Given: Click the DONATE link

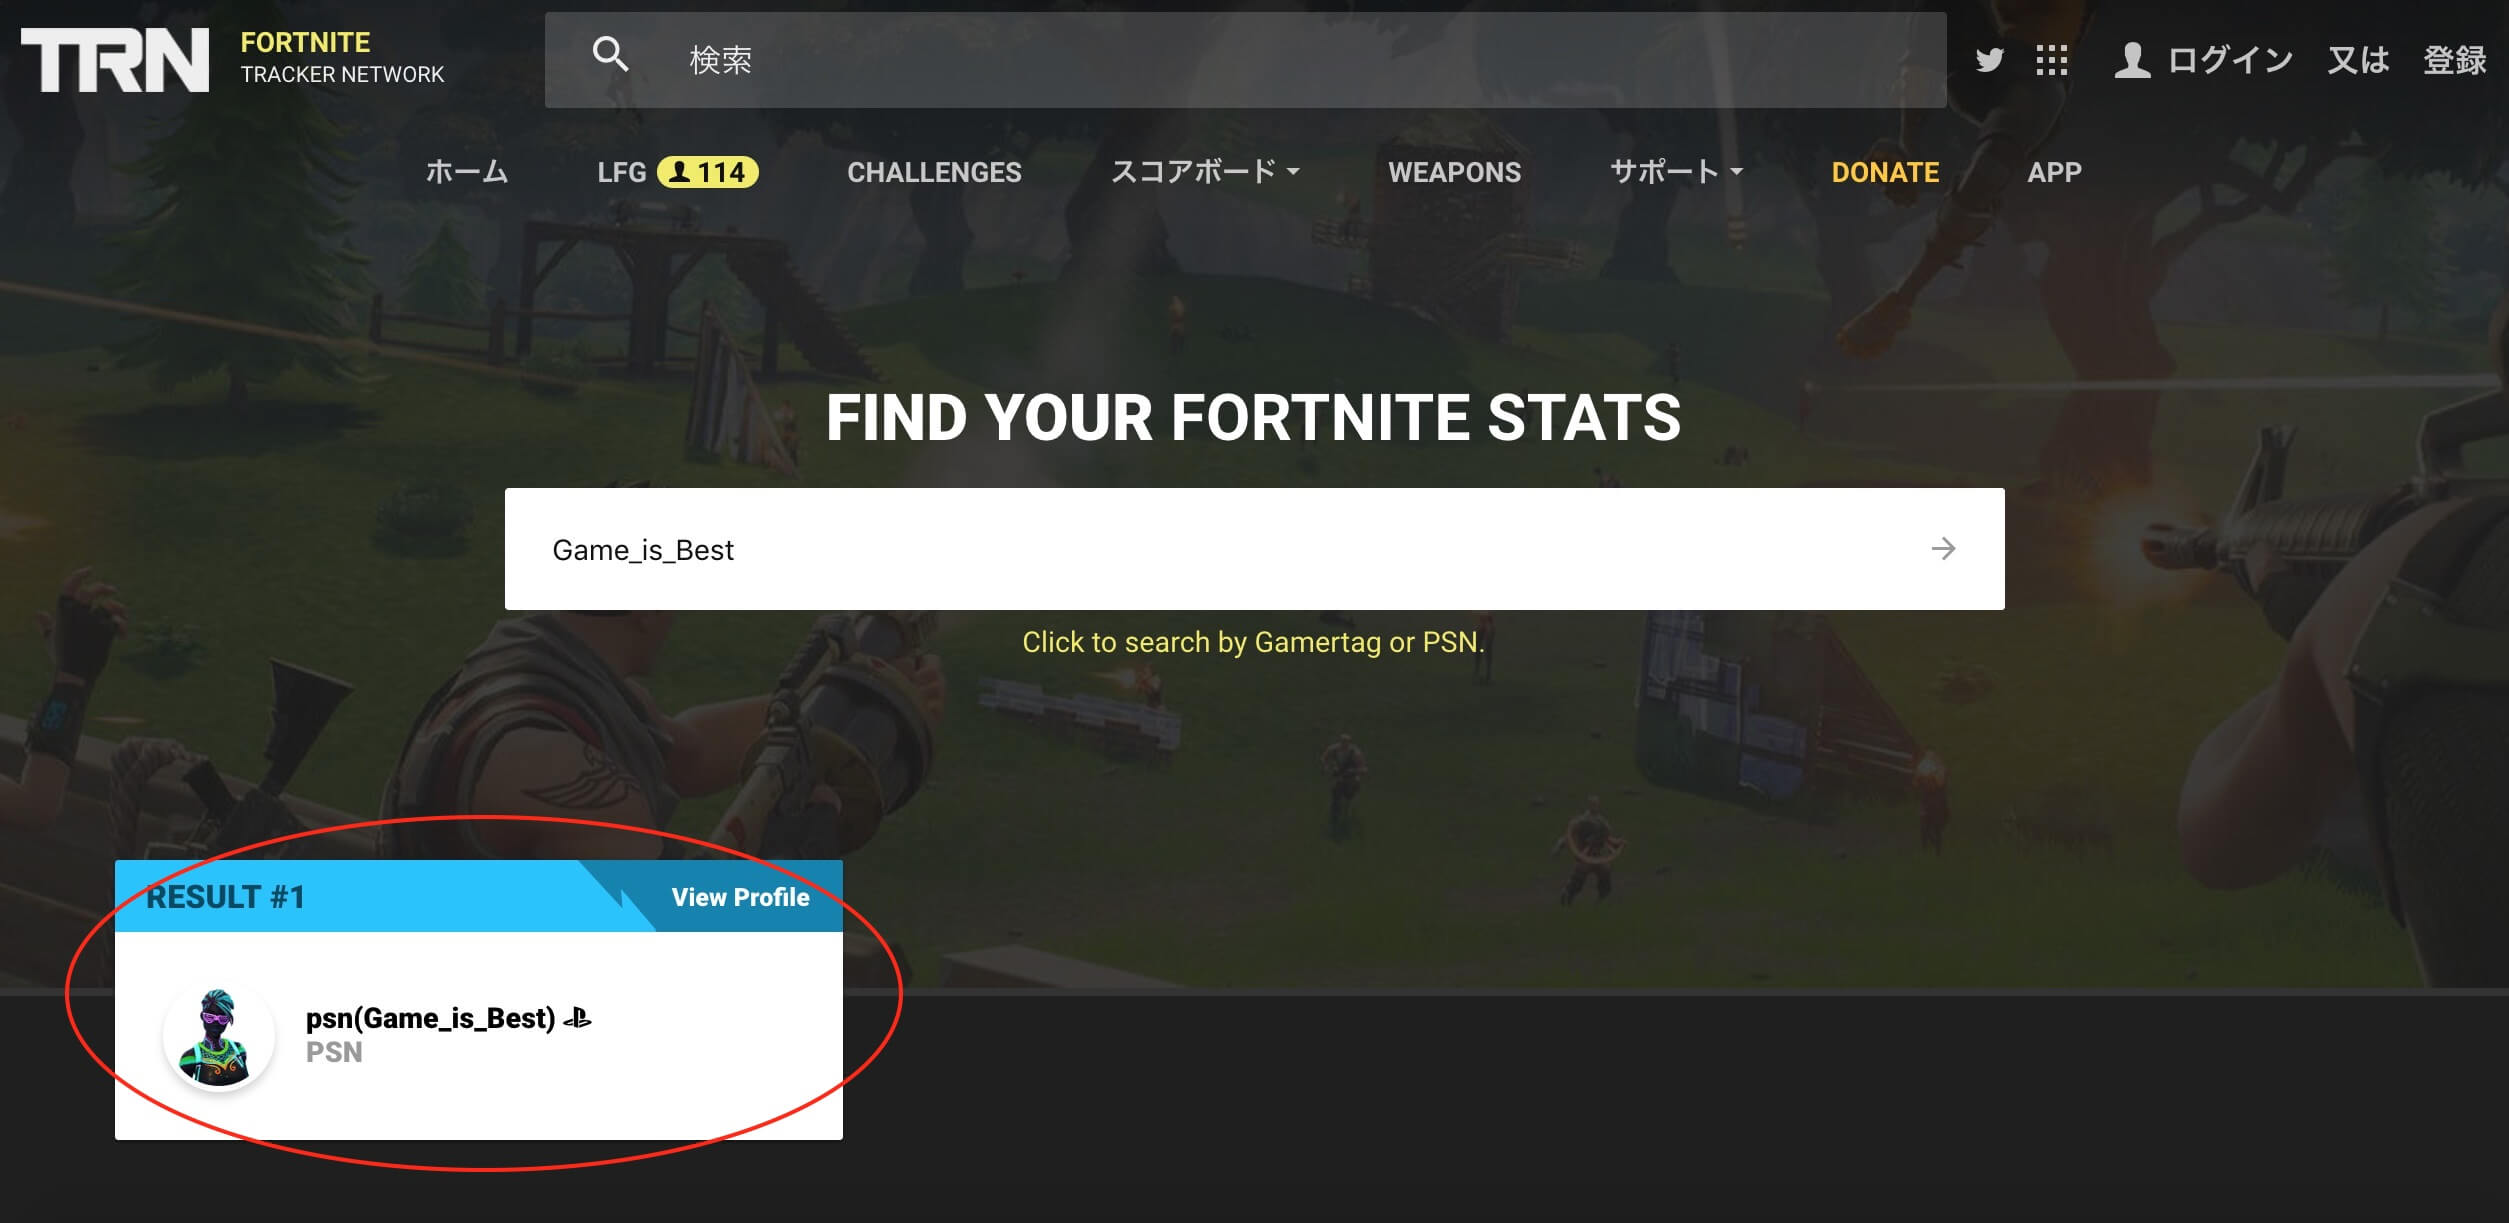Looking at the screenshot, I should 1885,172.
